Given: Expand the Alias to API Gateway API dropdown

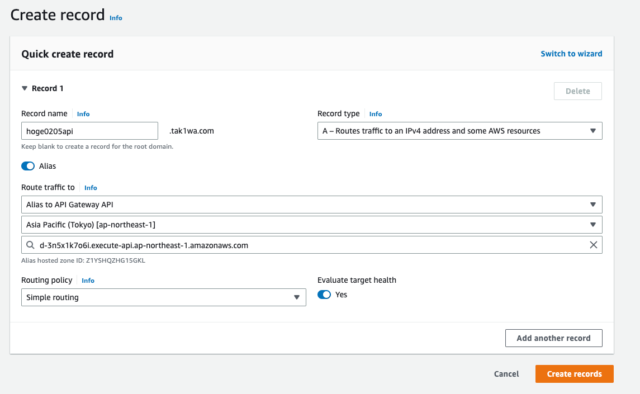Looking at the screenshot, I should pos(312,205).
